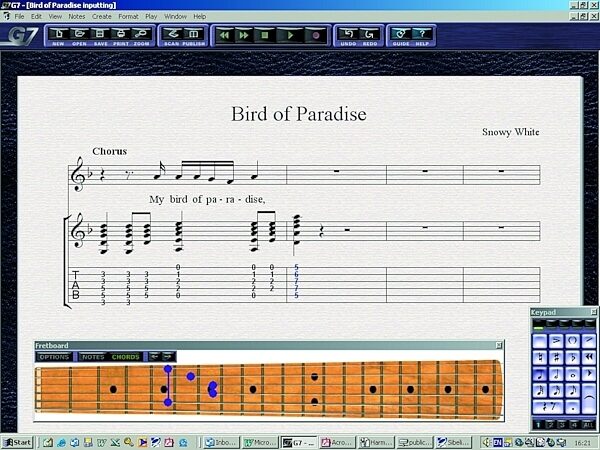Select the sixteenth note on Keypad

pyautogui.click(x=556, y=391)
